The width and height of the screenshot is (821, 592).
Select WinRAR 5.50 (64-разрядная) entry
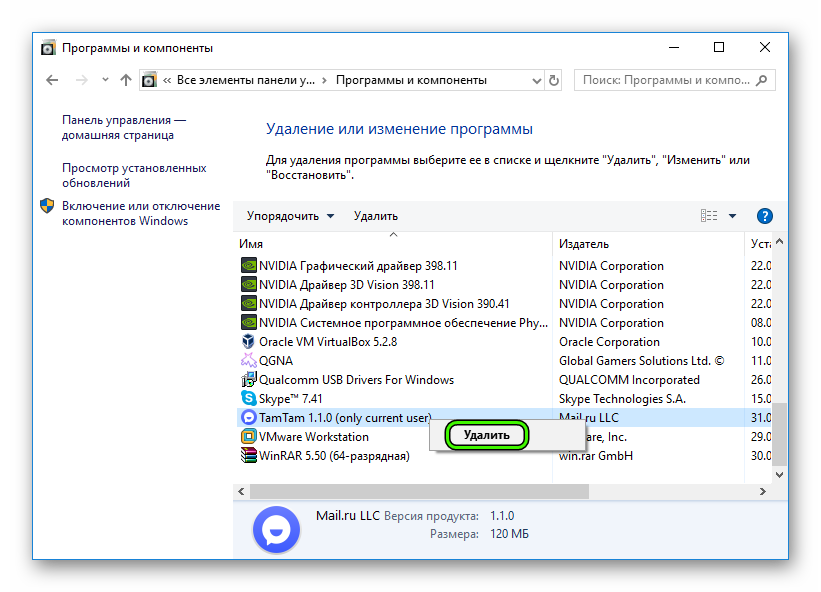pyautogui.click(x=334, y=456)
